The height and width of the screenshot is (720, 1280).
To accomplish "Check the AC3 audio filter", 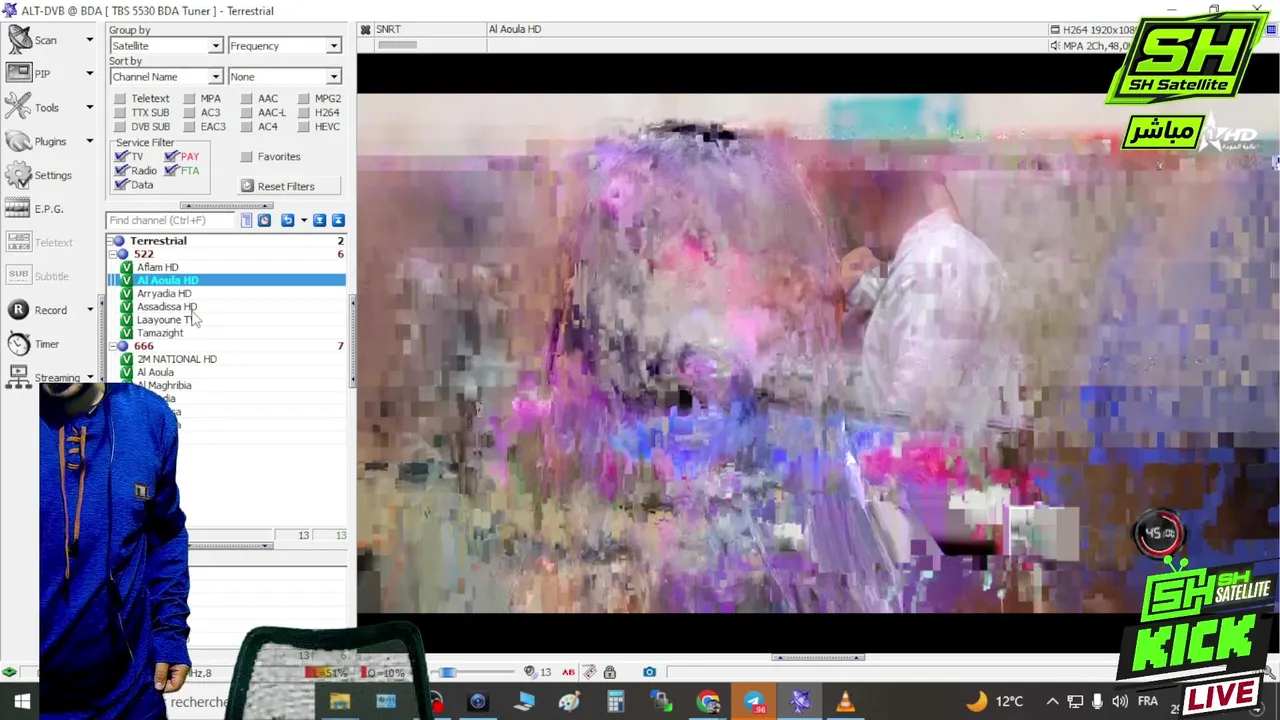I will click(189, 112).
